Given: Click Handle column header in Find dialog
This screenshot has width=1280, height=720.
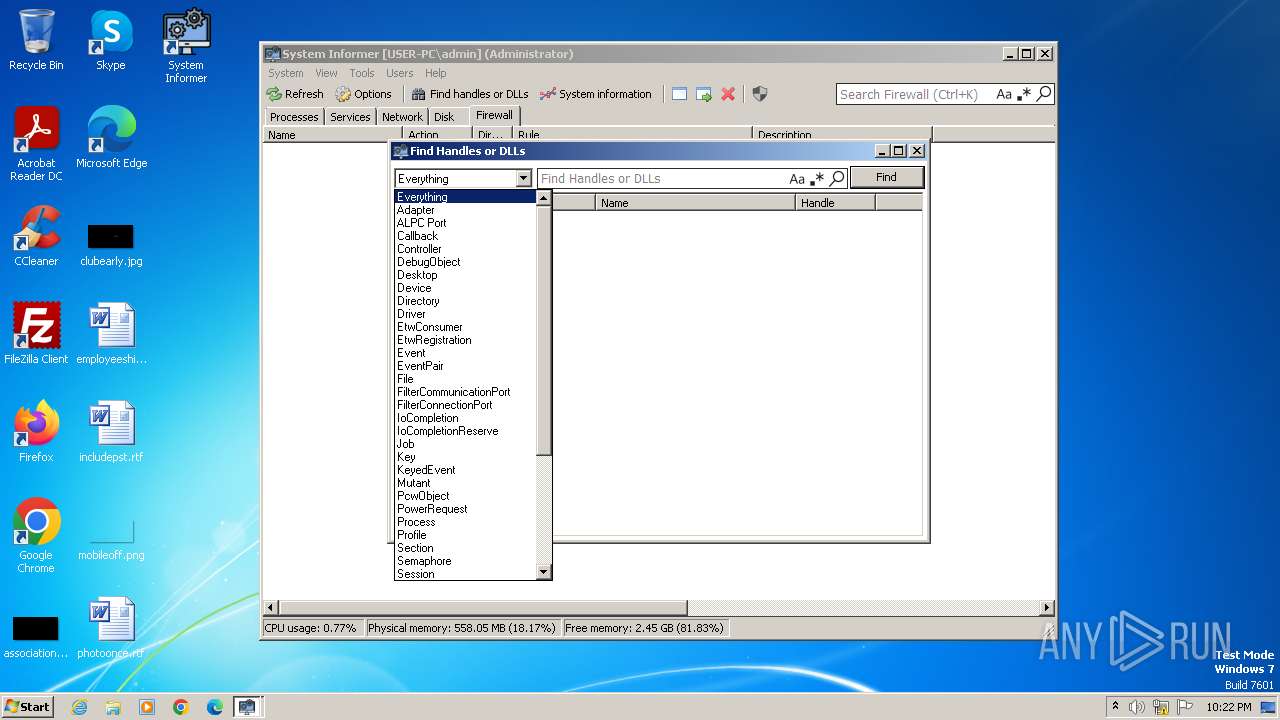Looking at the screenshot, I should tap(835, 203).
